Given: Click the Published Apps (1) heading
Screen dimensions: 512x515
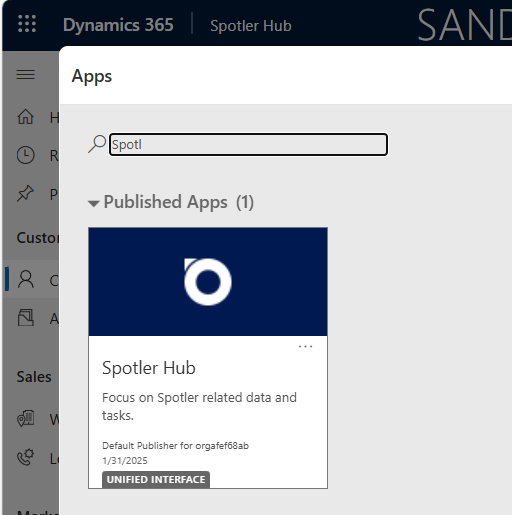Looking at the screenshot, I should pyautogui.click(x=179, y=202).
